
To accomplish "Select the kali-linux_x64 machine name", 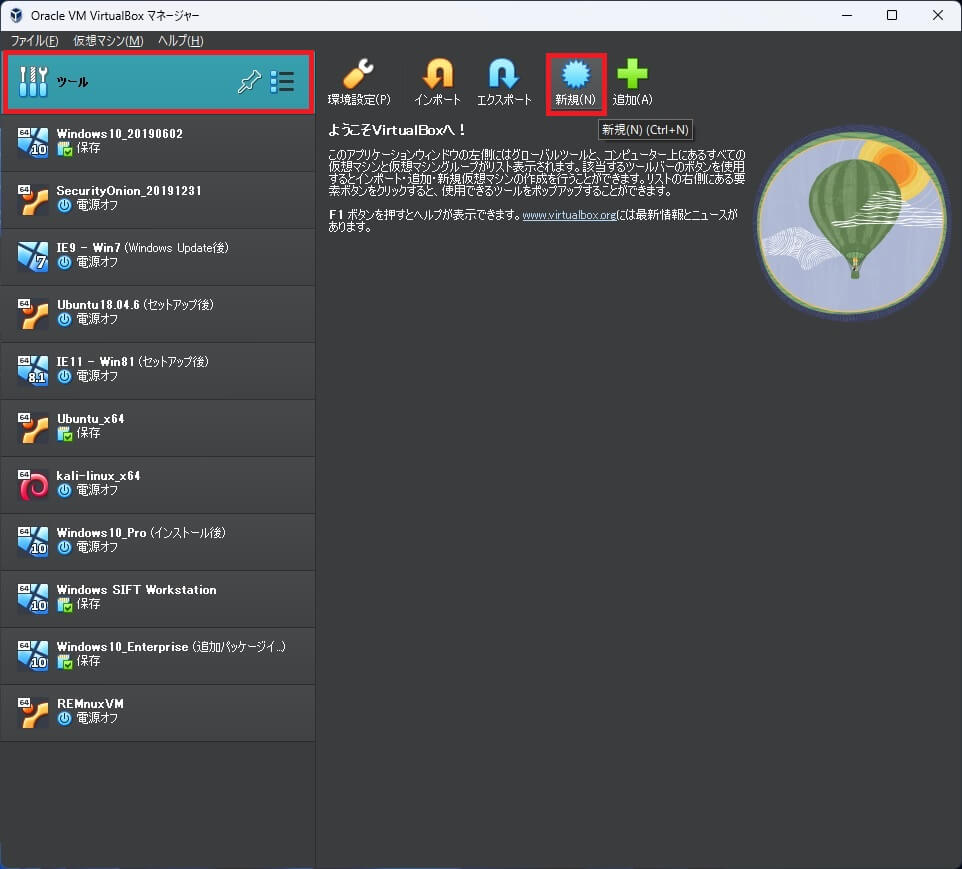I will point(98,476).
